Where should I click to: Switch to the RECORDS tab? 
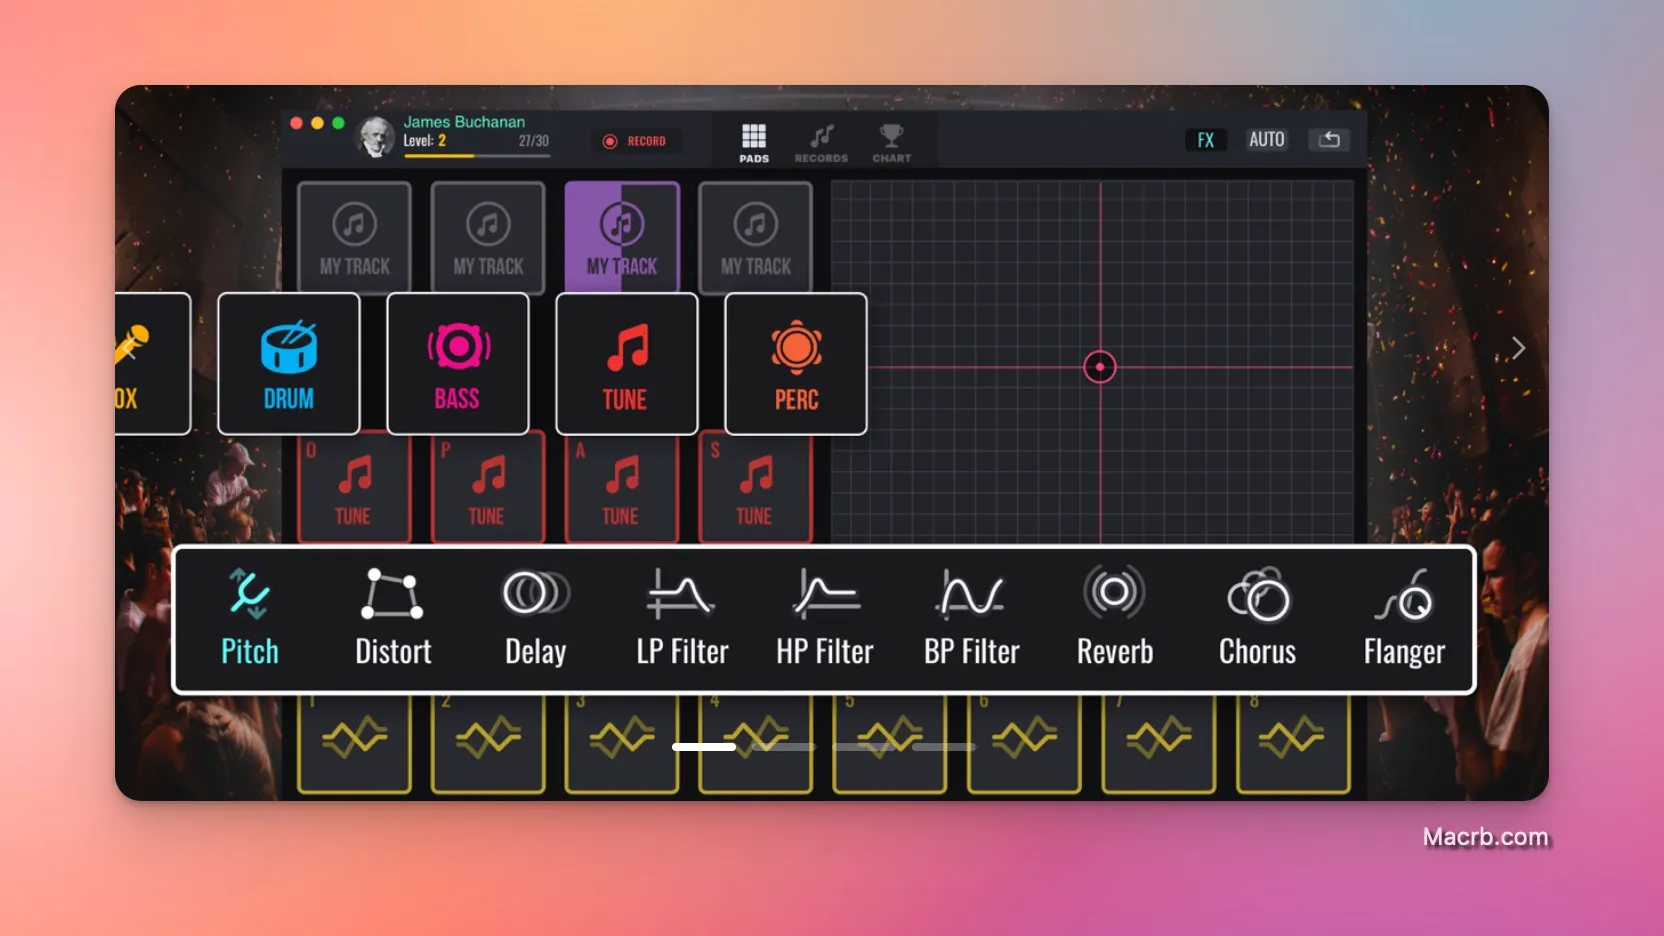click(x=821, y=144)
